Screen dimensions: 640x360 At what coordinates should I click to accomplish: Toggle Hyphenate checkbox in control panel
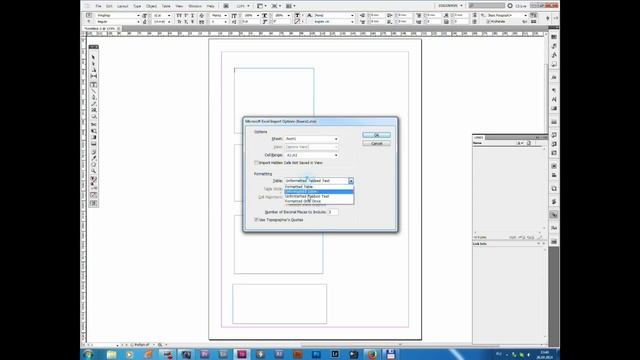pos(488,22)
